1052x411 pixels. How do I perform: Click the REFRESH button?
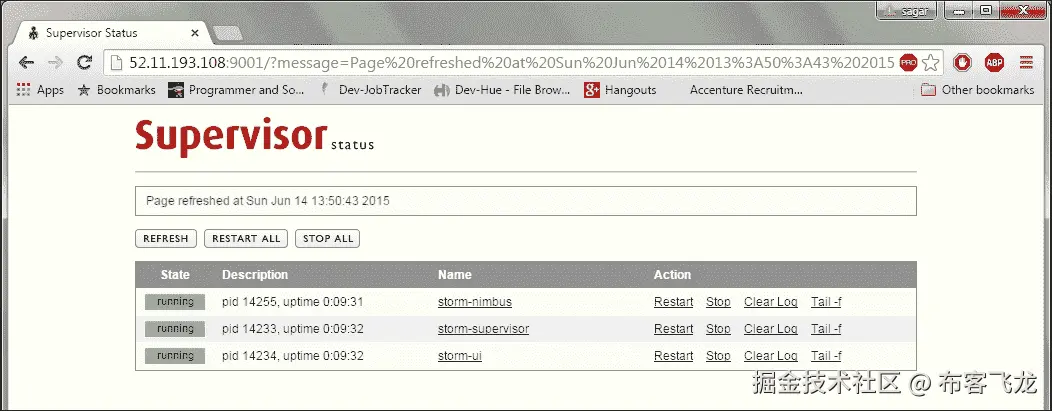(166, 239)
